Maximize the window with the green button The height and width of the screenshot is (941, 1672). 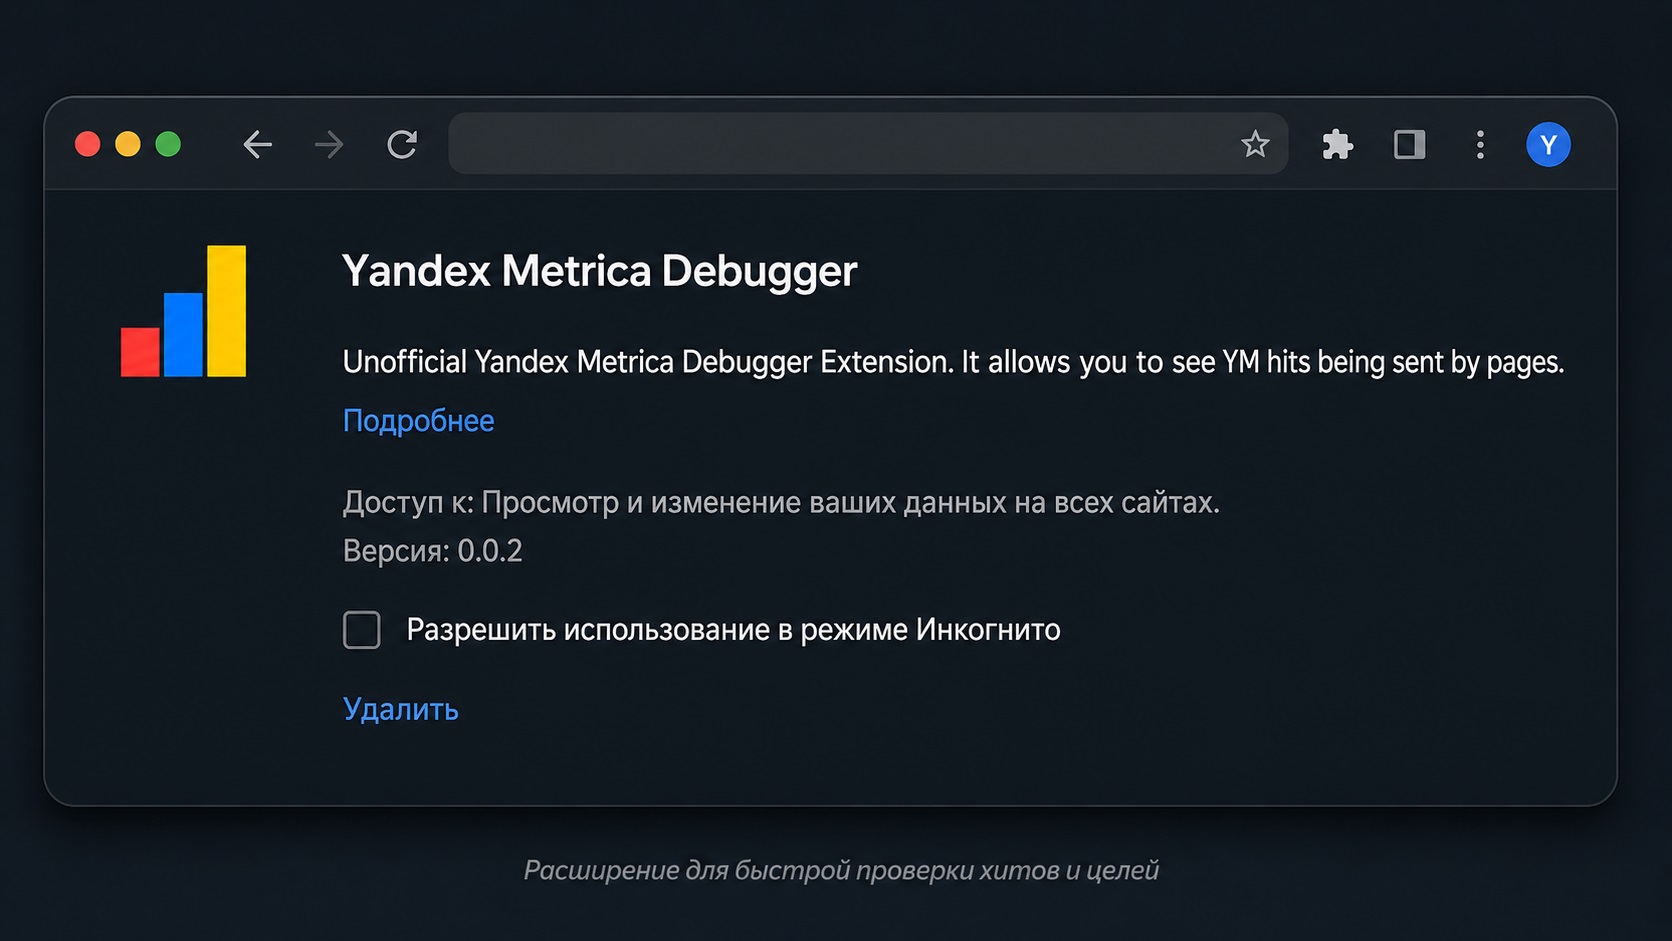168,145
